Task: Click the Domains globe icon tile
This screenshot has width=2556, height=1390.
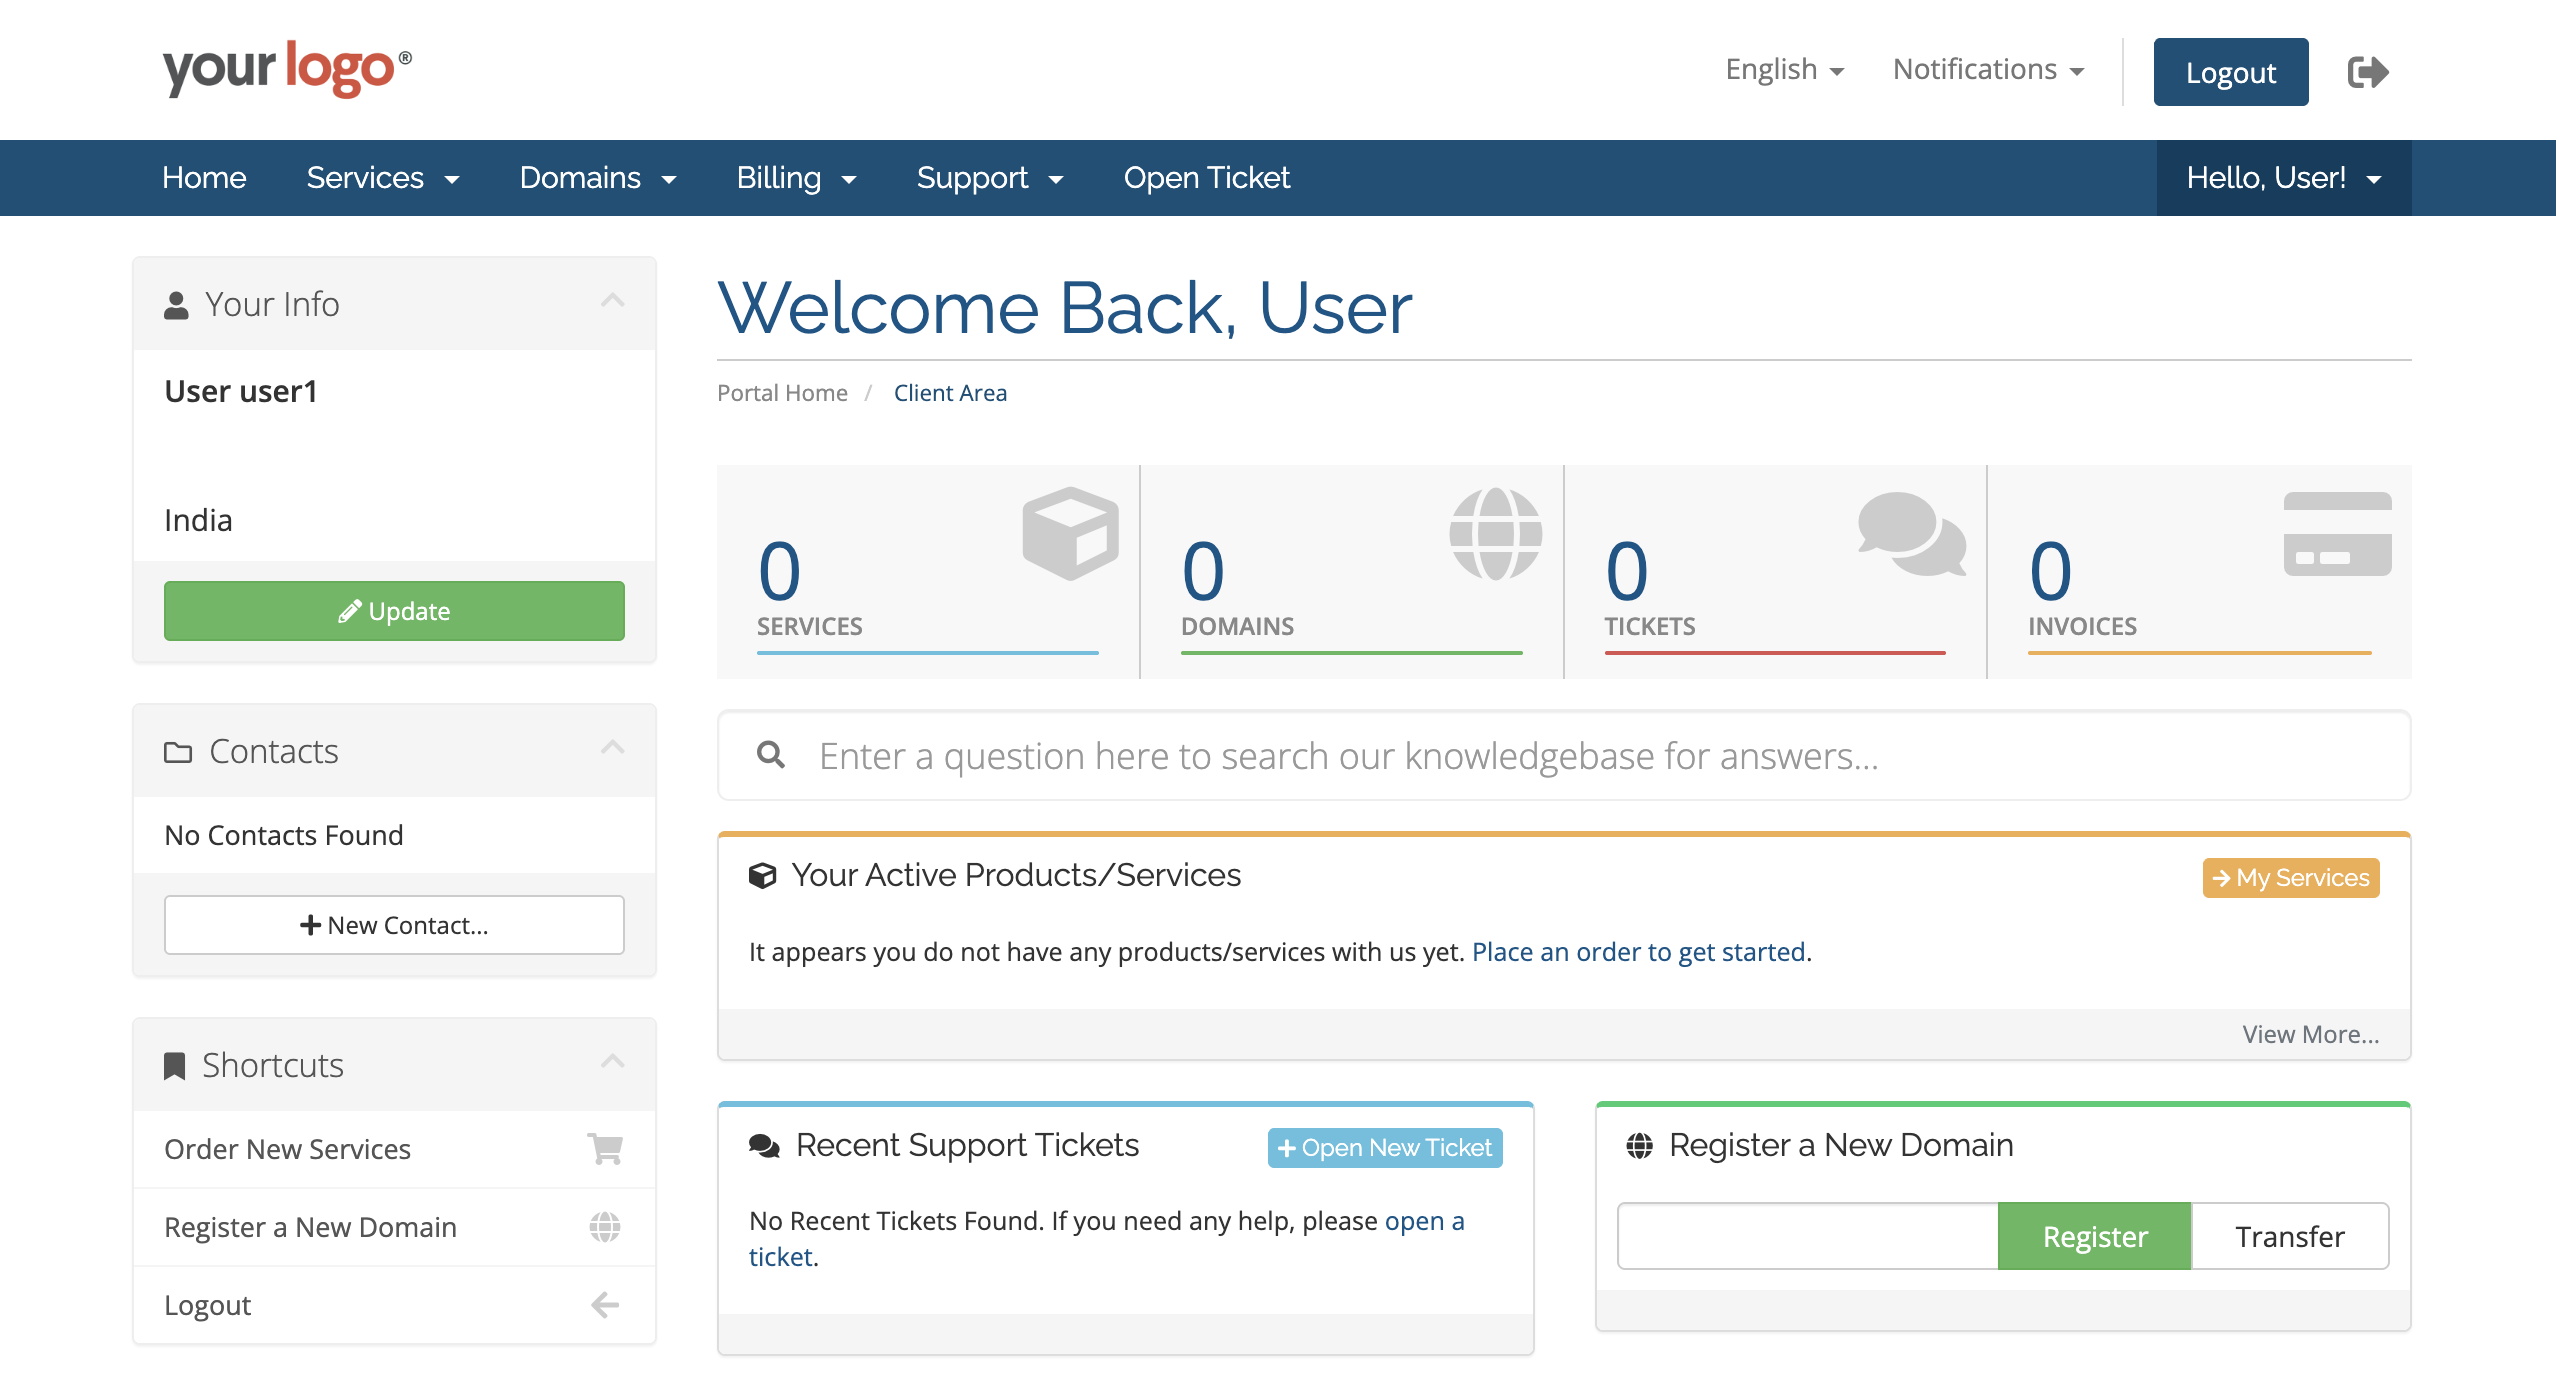Action: 1495,533
